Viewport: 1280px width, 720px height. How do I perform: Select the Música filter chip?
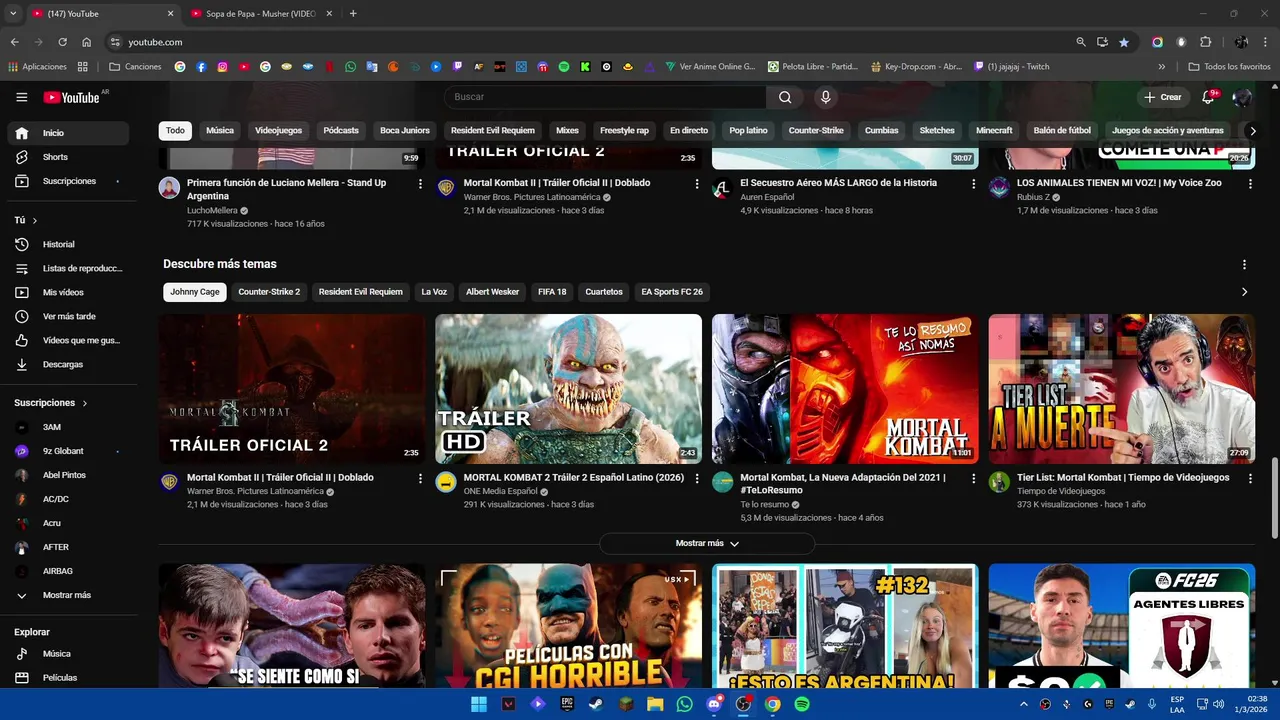pyautogui.click(x=220, y=130)
